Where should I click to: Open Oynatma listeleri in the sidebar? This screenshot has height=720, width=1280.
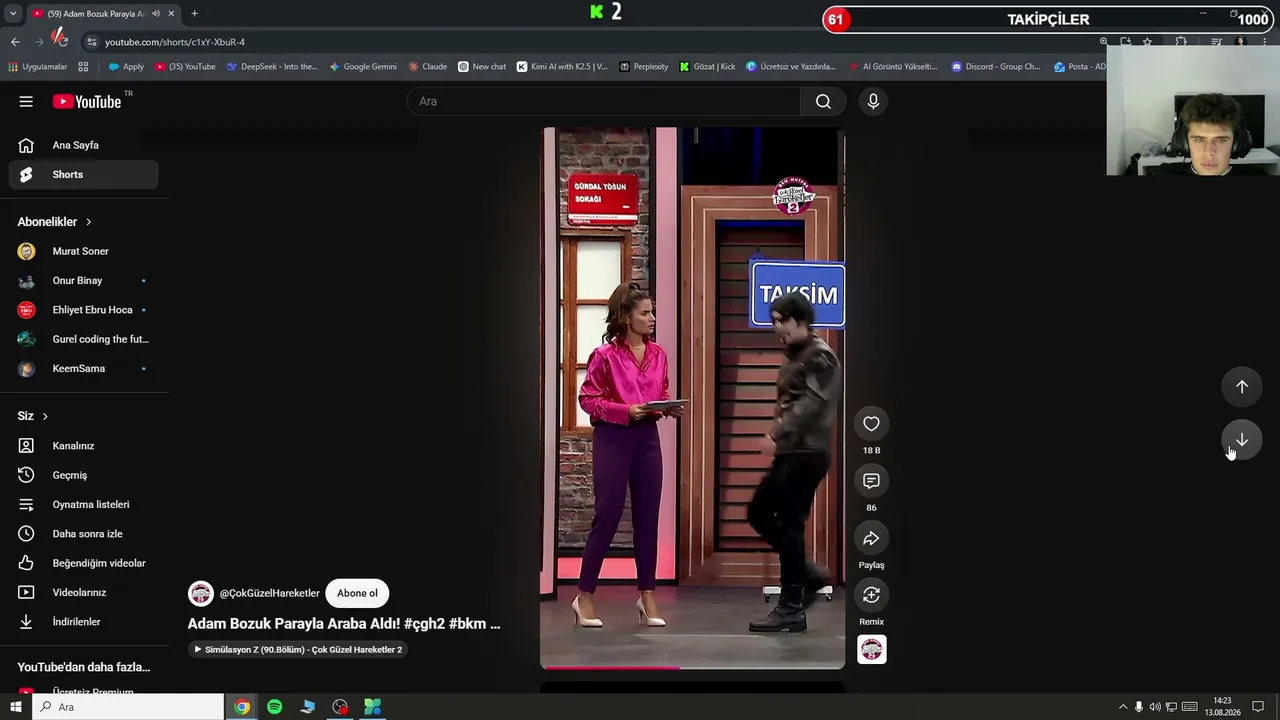point(84,504)
